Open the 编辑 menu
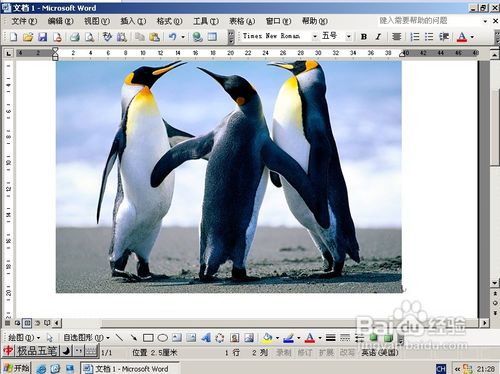 [60, 21]
